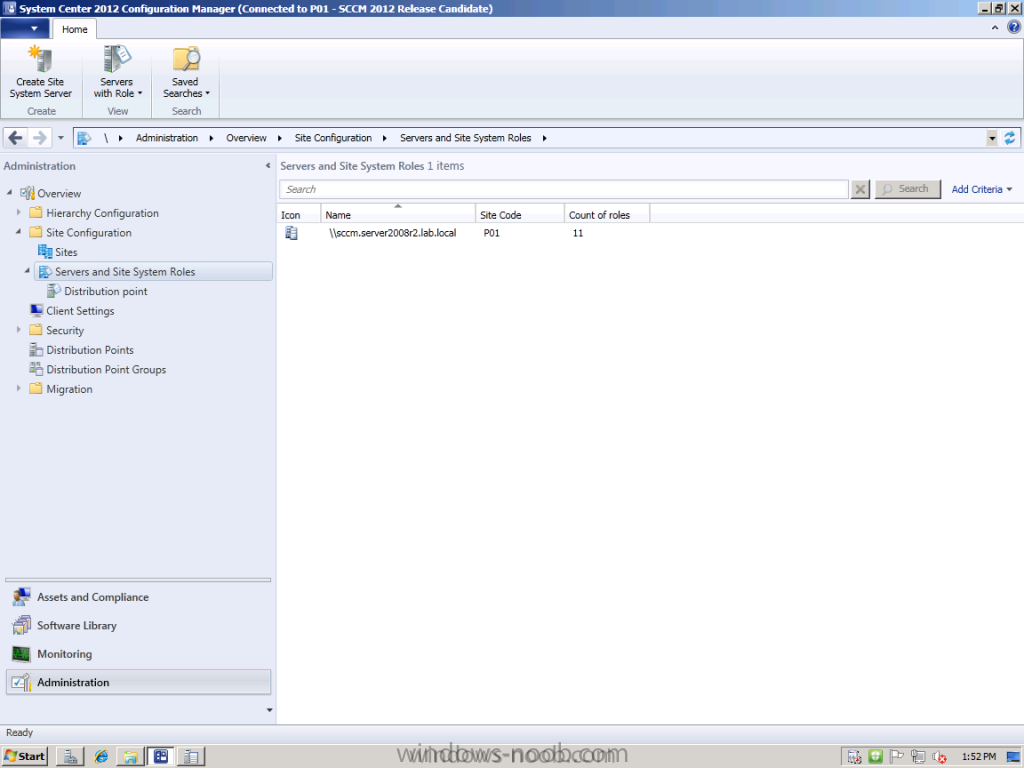Go forward with the right arrow
Image resolution: width=1024 pixels, height=768 pixels.
tap(39, 138)
